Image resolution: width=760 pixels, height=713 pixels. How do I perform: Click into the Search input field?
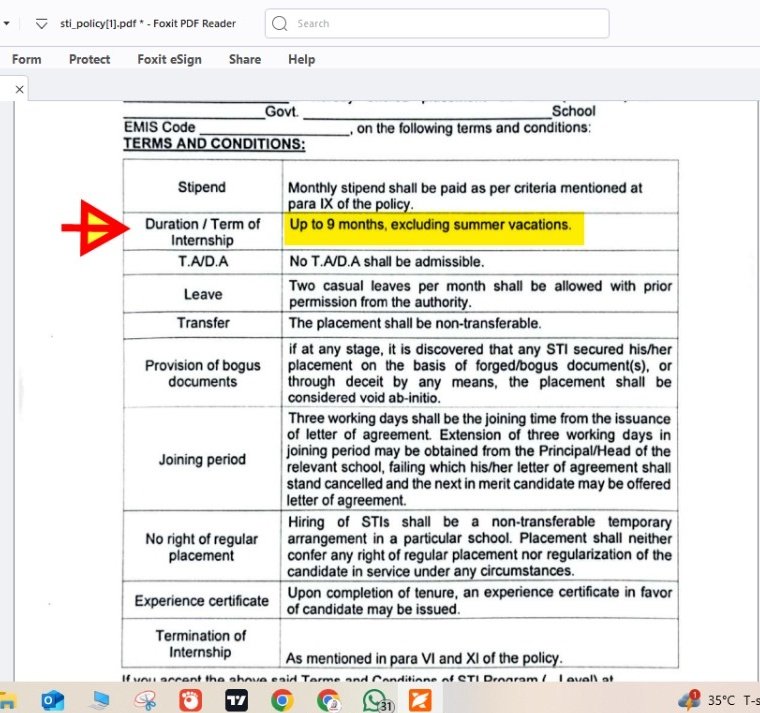437,23
